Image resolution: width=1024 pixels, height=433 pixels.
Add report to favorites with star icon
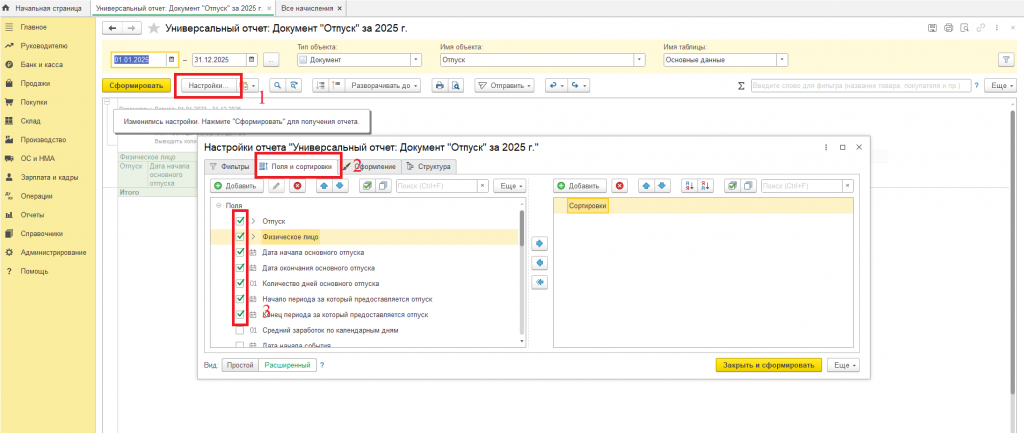point(153,29)
